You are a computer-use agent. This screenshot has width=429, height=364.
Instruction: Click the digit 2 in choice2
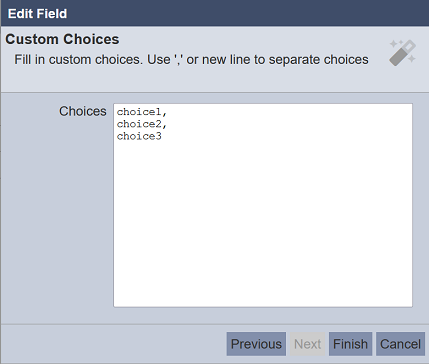[x=159, y=124]
